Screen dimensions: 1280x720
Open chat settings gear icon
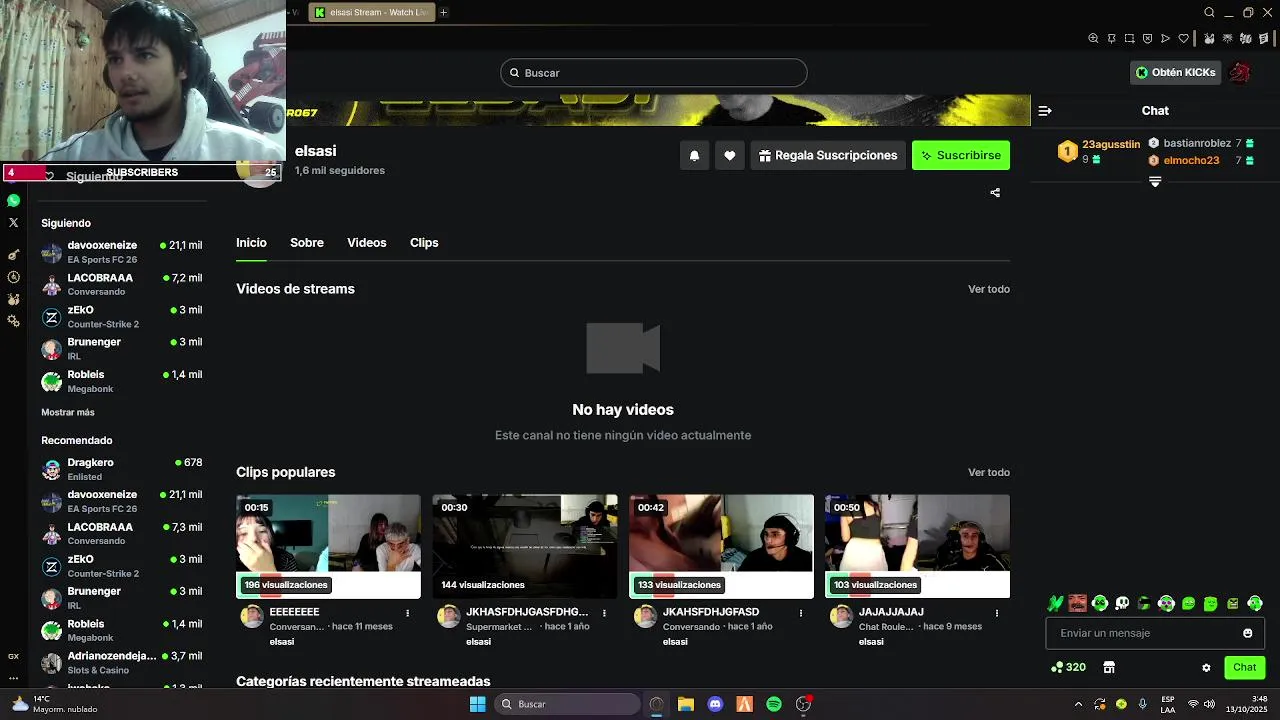click(x=1206, y=667)
